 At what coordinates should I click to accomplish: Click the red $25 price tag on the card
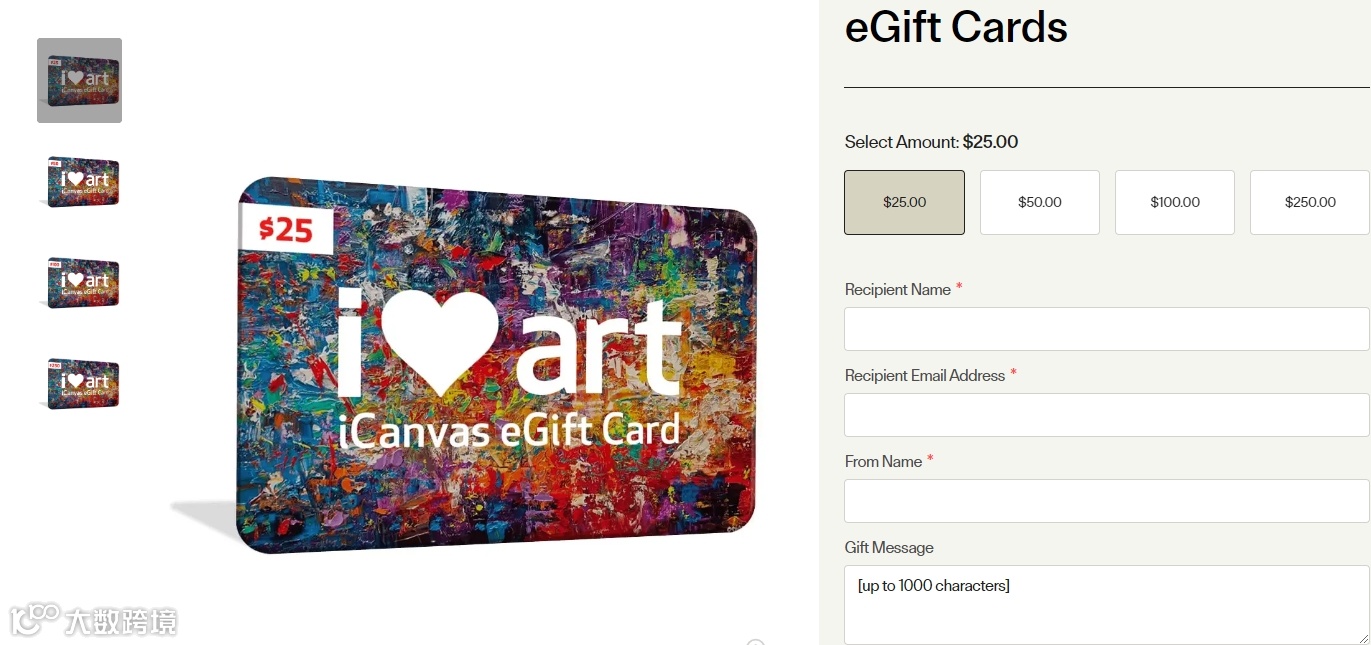286,229
